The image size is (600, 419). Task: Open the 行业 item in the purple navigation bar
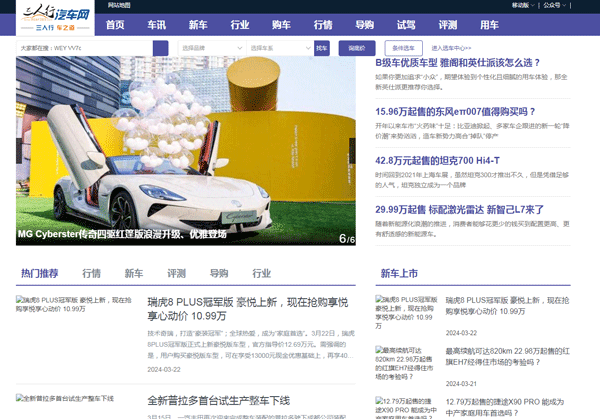tap(240, 25)
